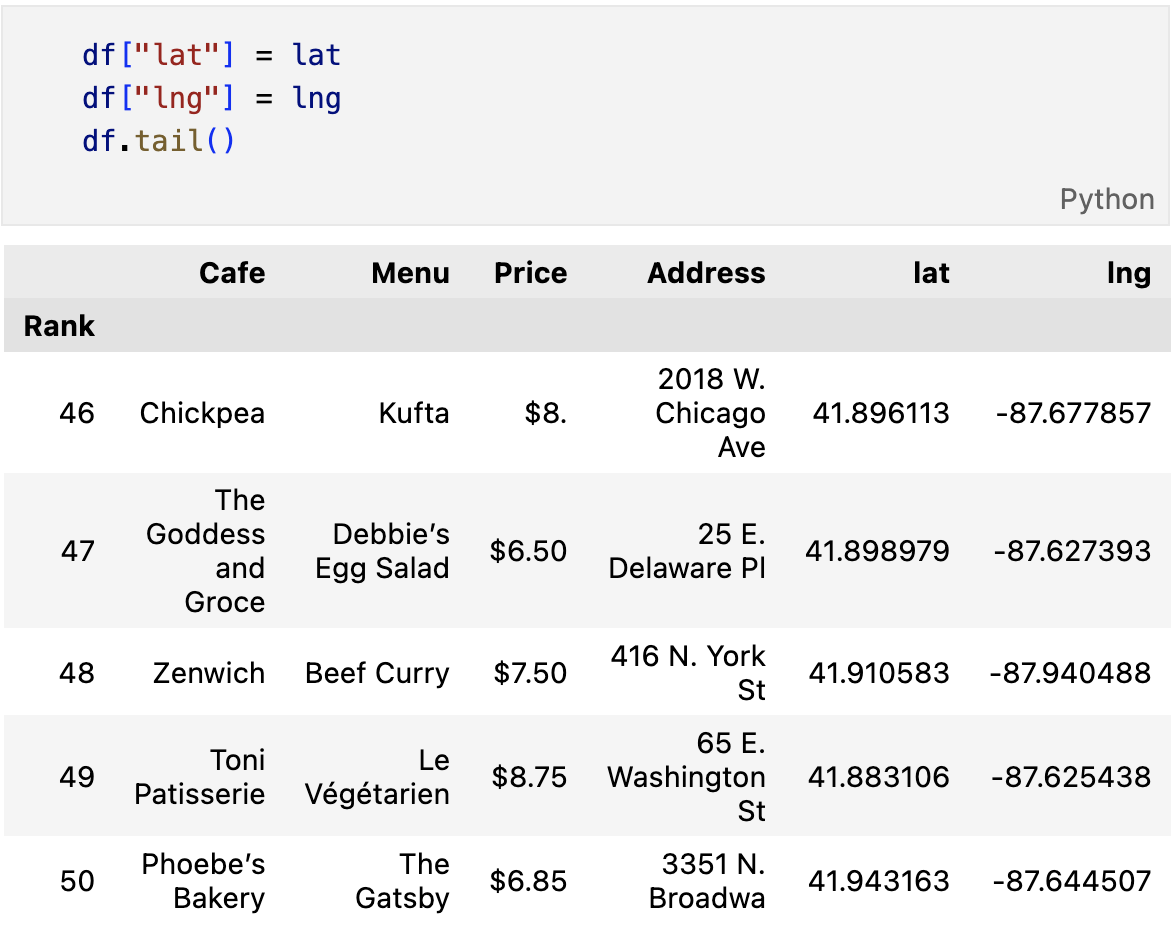Image resolution: width=1174 pixels, height=942 pixels.
Task: Click longitude value -87.677857
Action: [x=1073, y=413]
